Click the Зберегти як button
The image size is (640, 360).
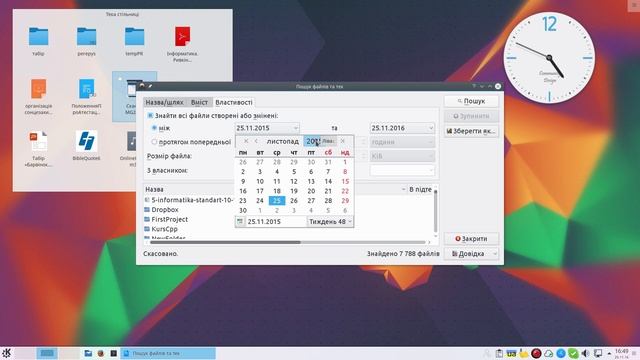point(471,131)
